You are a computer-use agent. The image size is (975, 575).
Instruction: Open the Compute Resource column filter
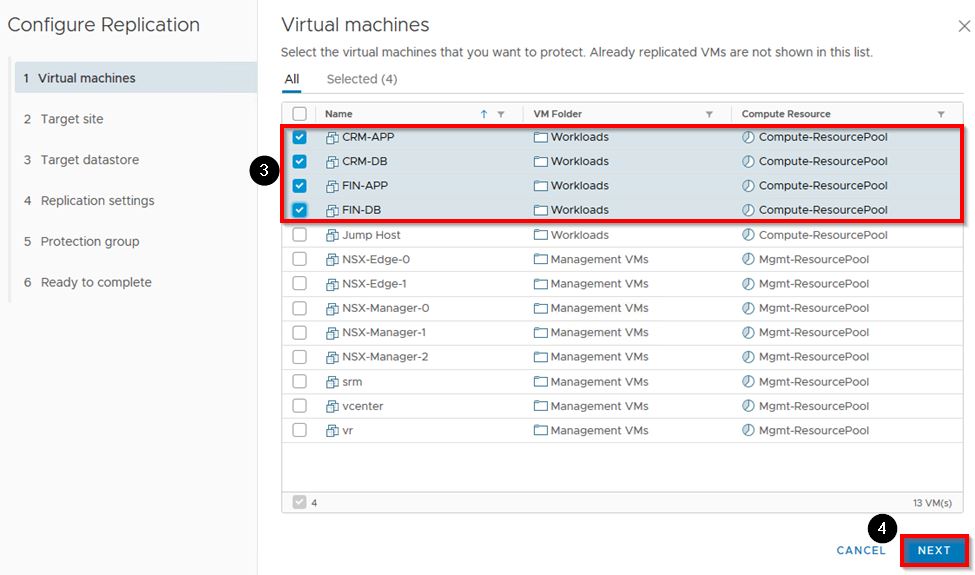[x=941, y=115]
